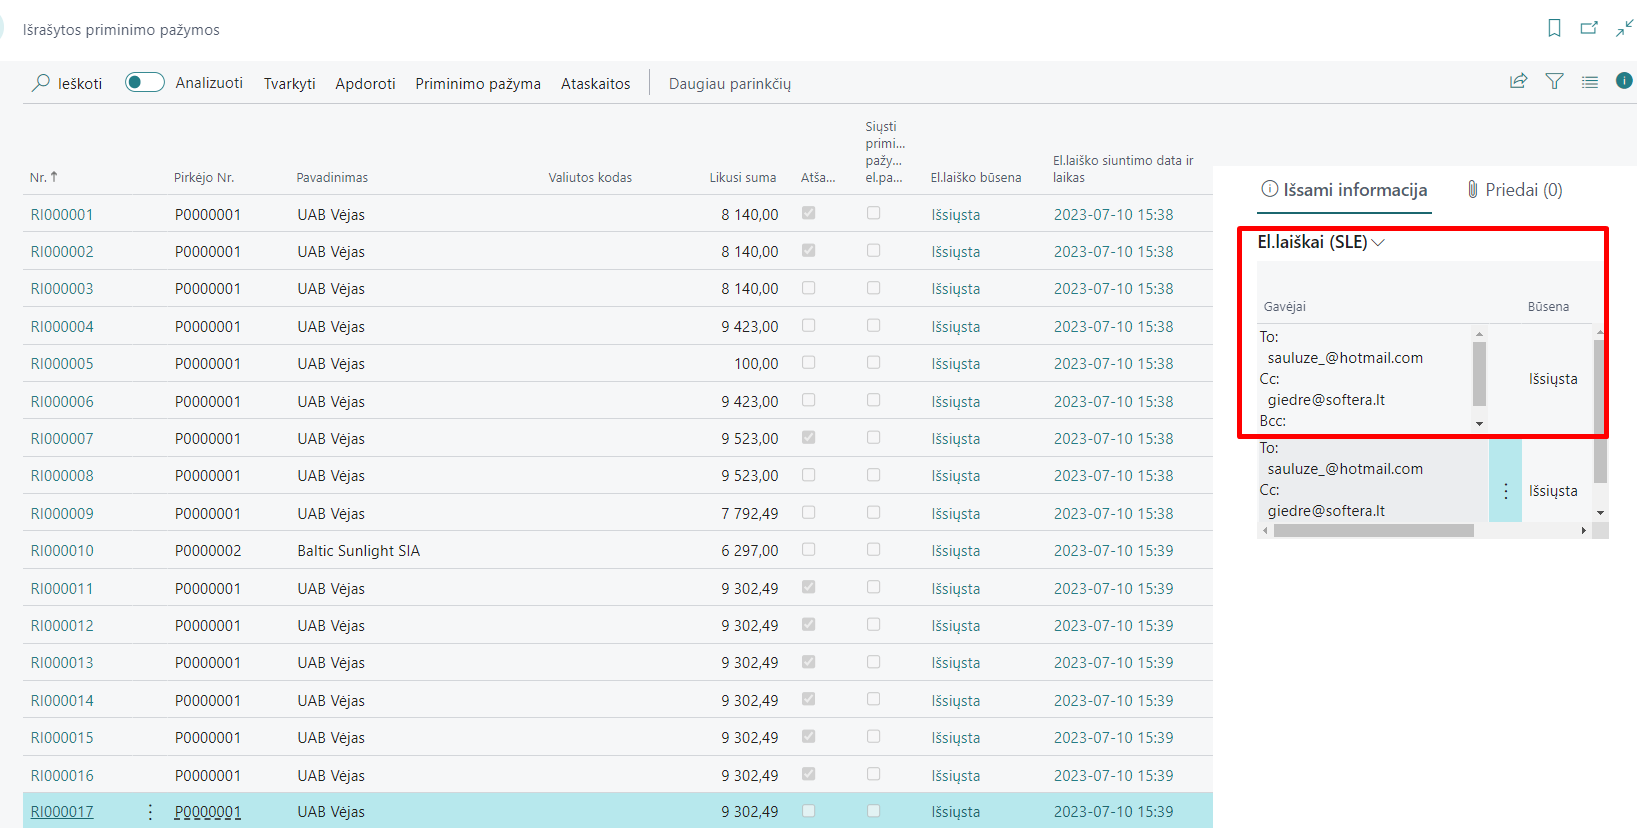Viewport: 1637px width, 828px height.
Task: Open El.laiško siuntimo data column header
Action: click(x=1123, y=168)
